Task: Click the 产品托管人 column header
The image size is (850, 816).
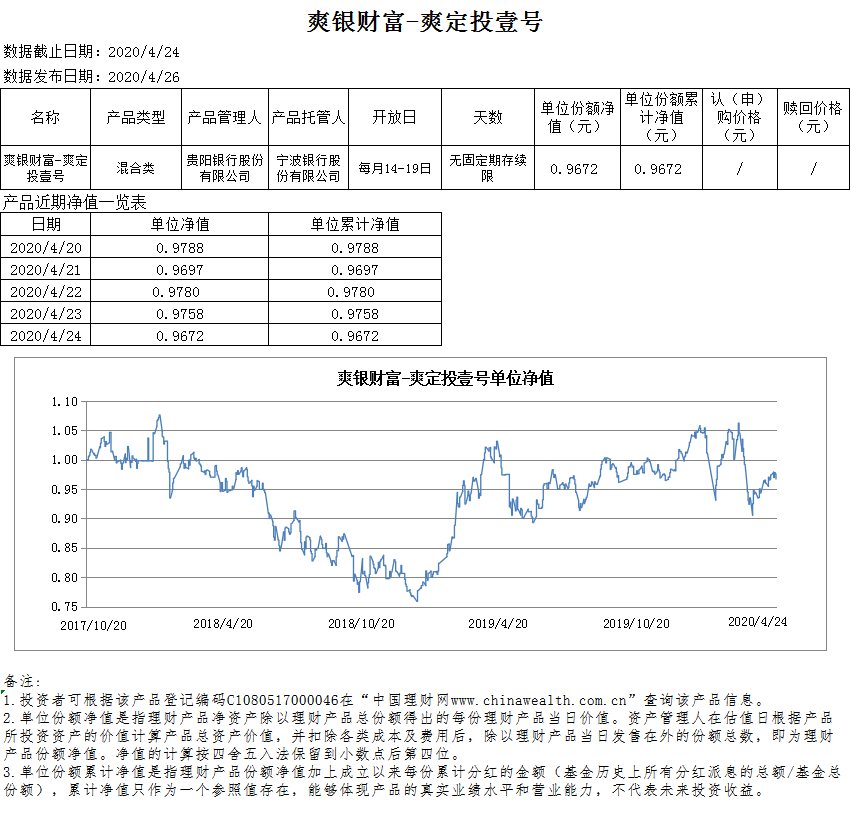Action: 308,117
